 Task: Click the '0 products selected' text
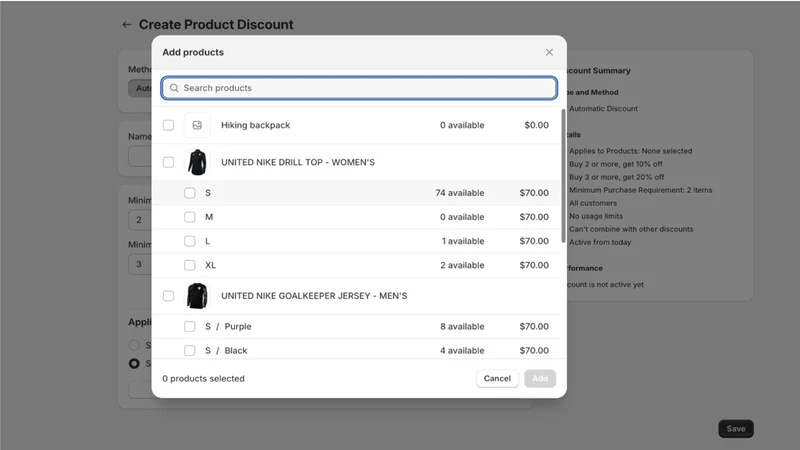[x=204, y=379]
